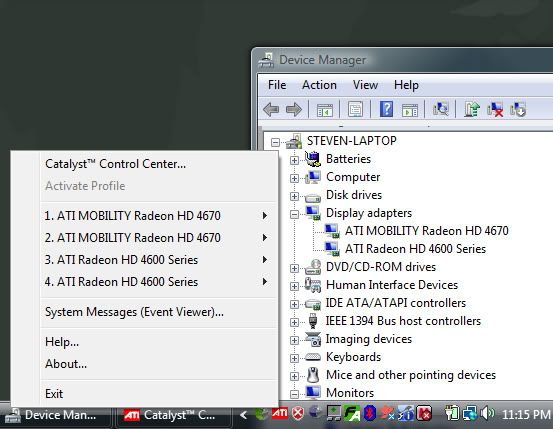
Task: Click the network connection tray icon
Action: pos(470,413)
